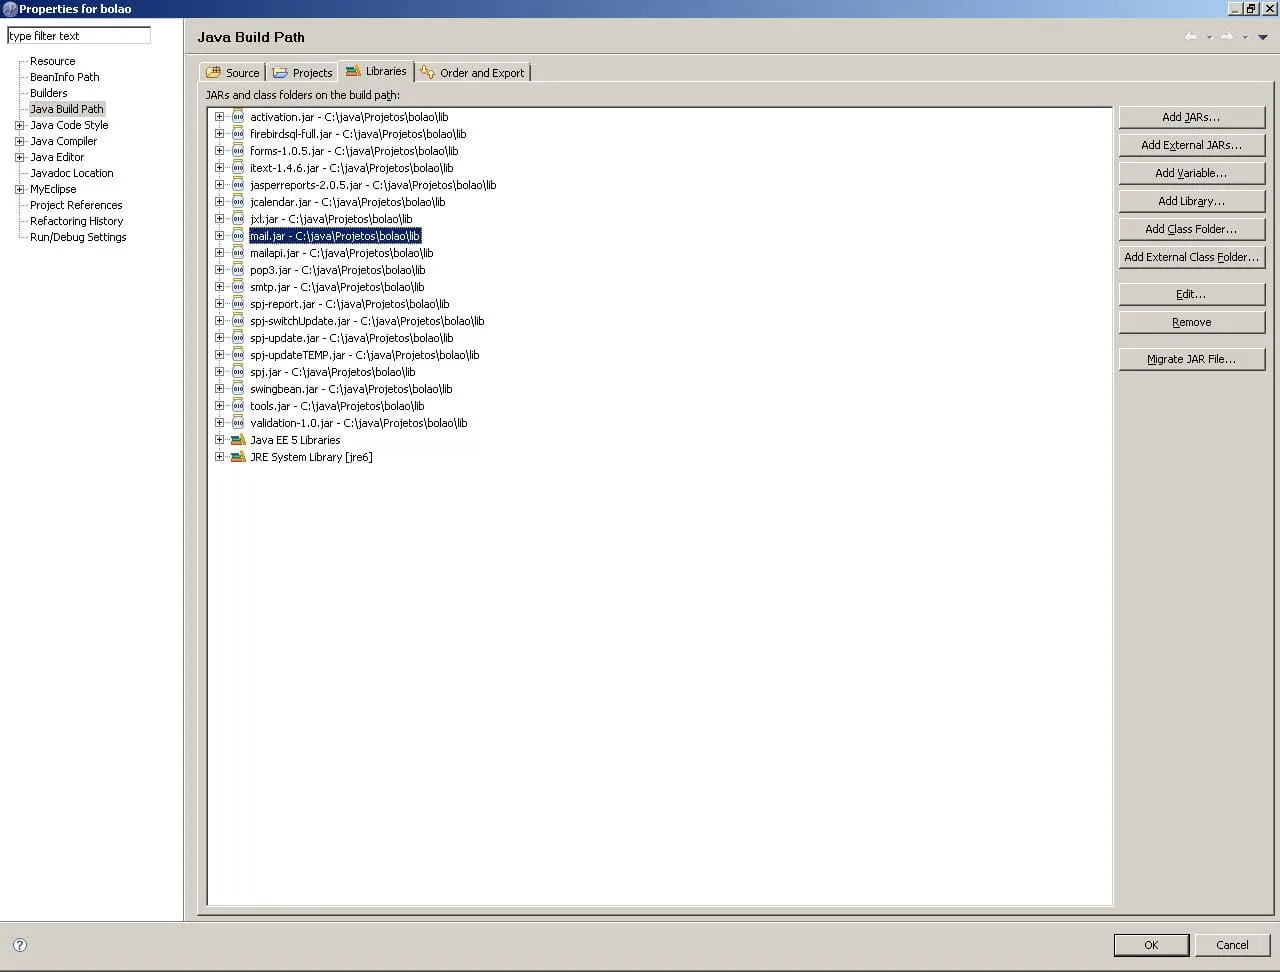Expand the JRE System Library entry
This screenshot has height=972, width=1280.
click(220, 457)
